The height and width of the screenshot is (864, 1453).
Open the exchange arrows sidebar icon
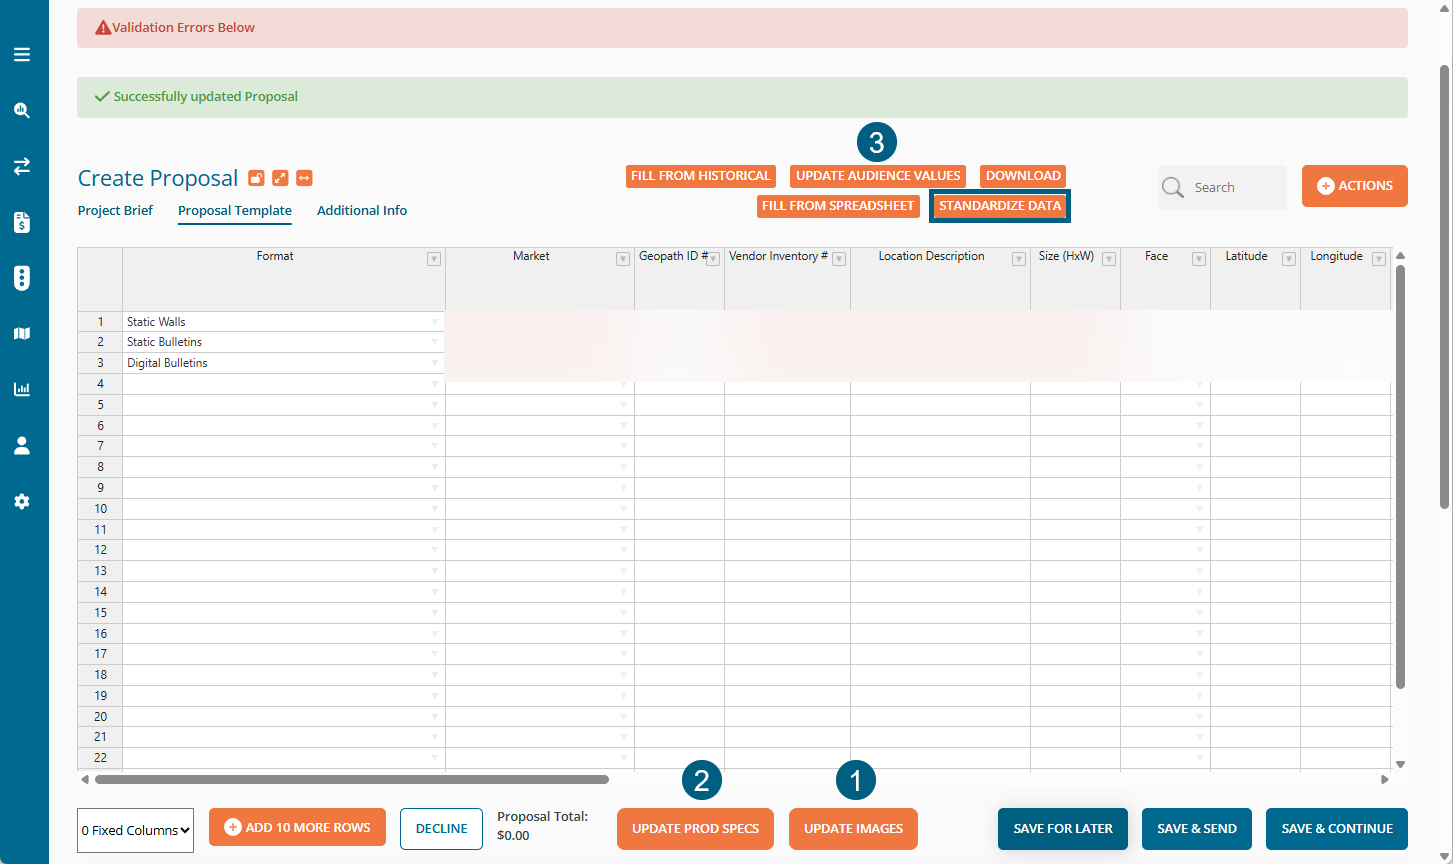(22, 167)
